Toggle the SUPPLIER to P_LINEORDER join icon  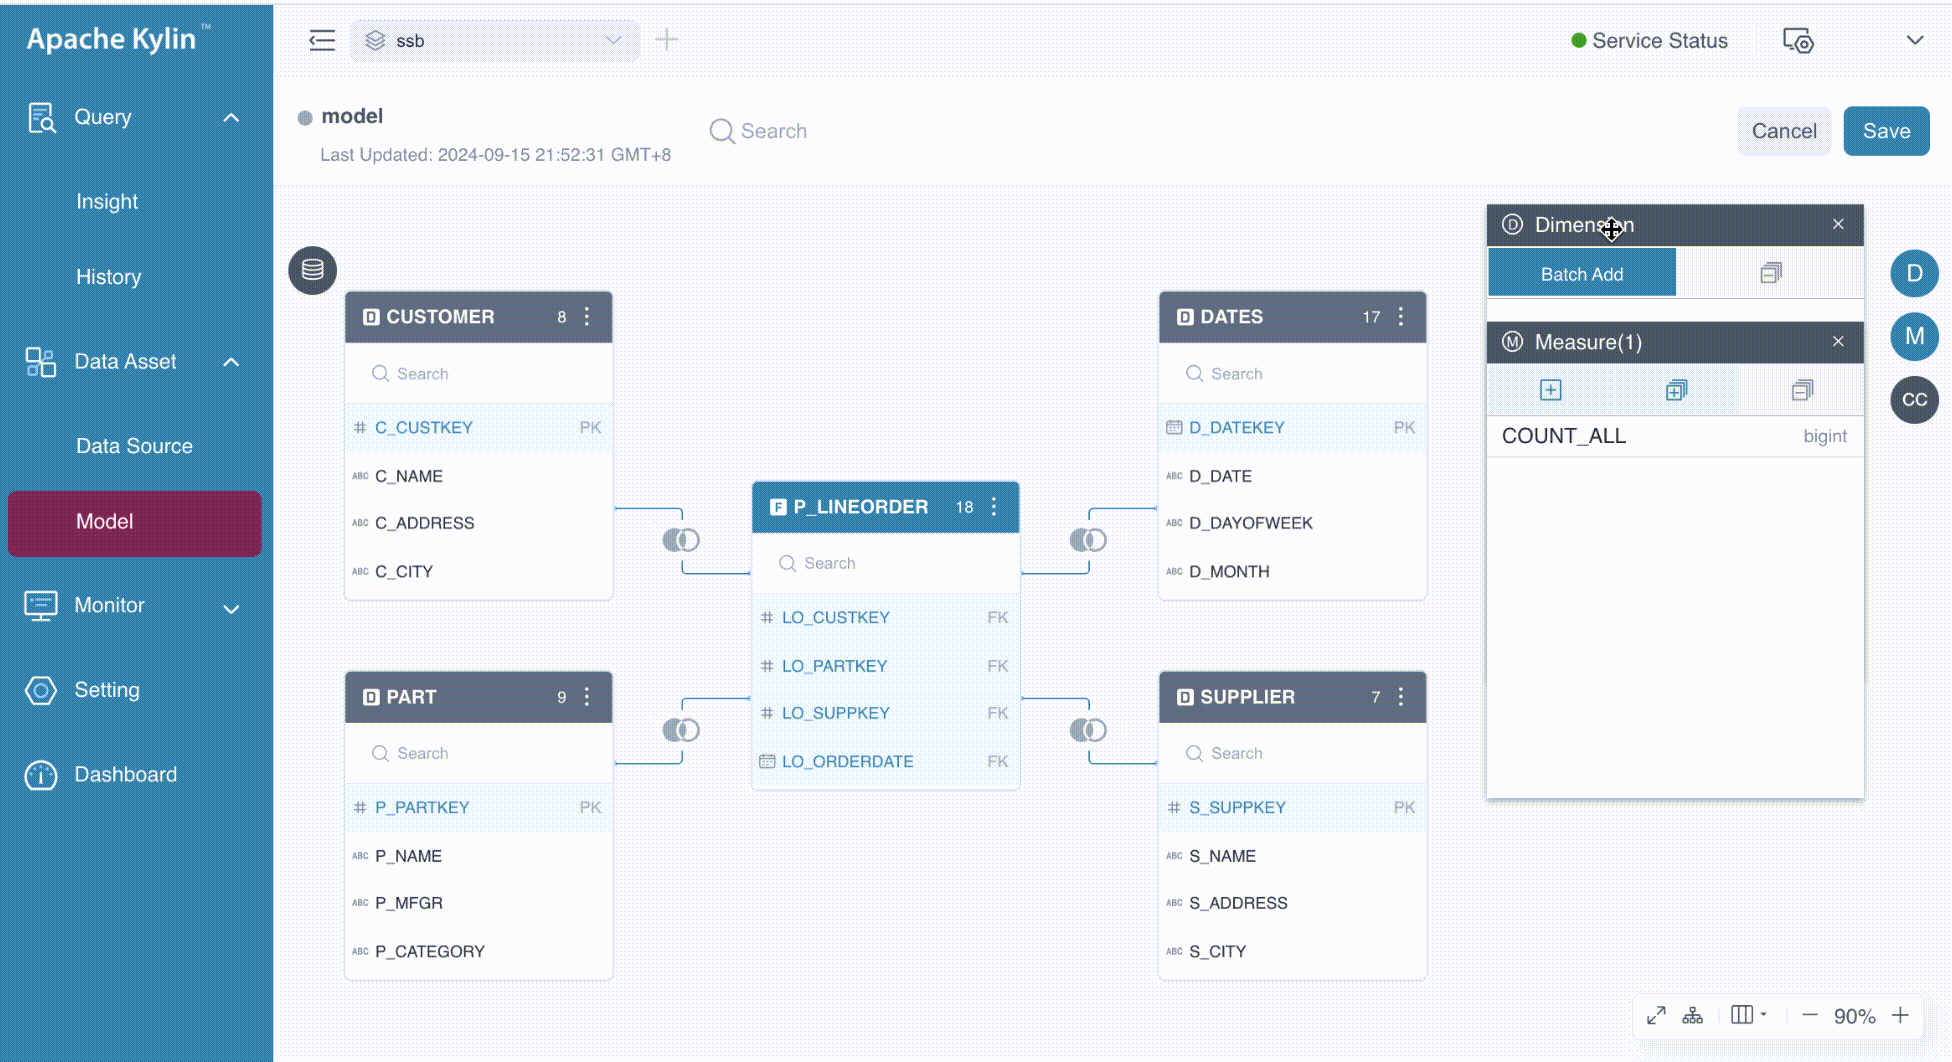coord(1088,730)
